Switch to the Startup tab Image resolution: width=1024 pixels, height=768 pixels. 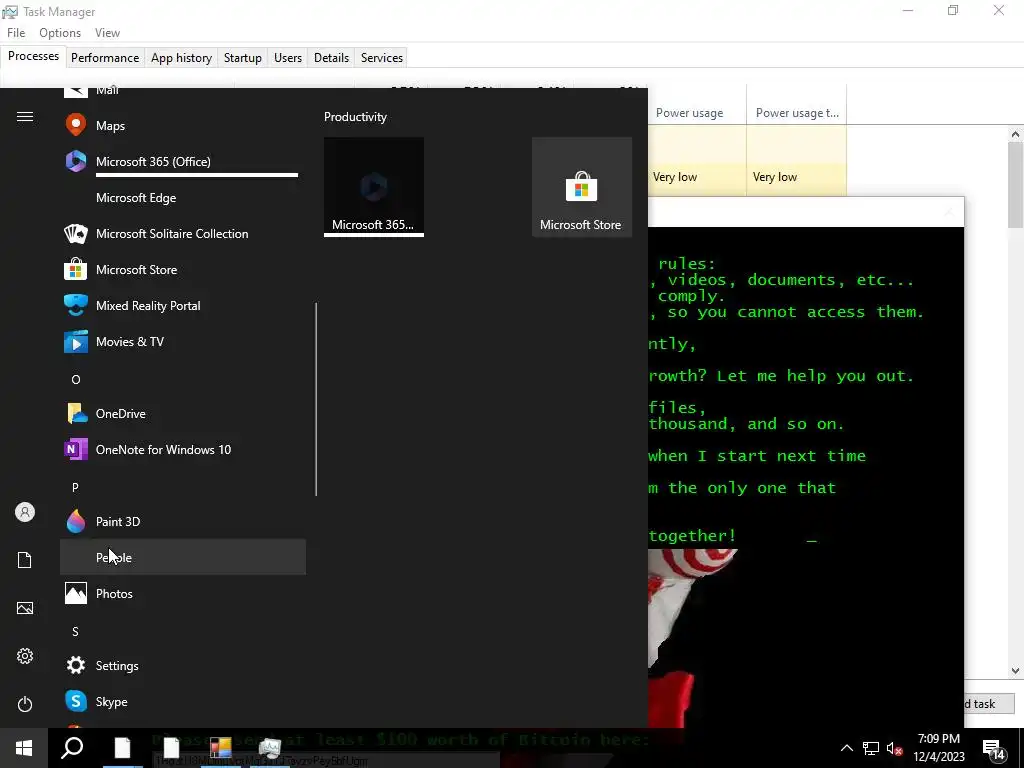tap(242, 57)
